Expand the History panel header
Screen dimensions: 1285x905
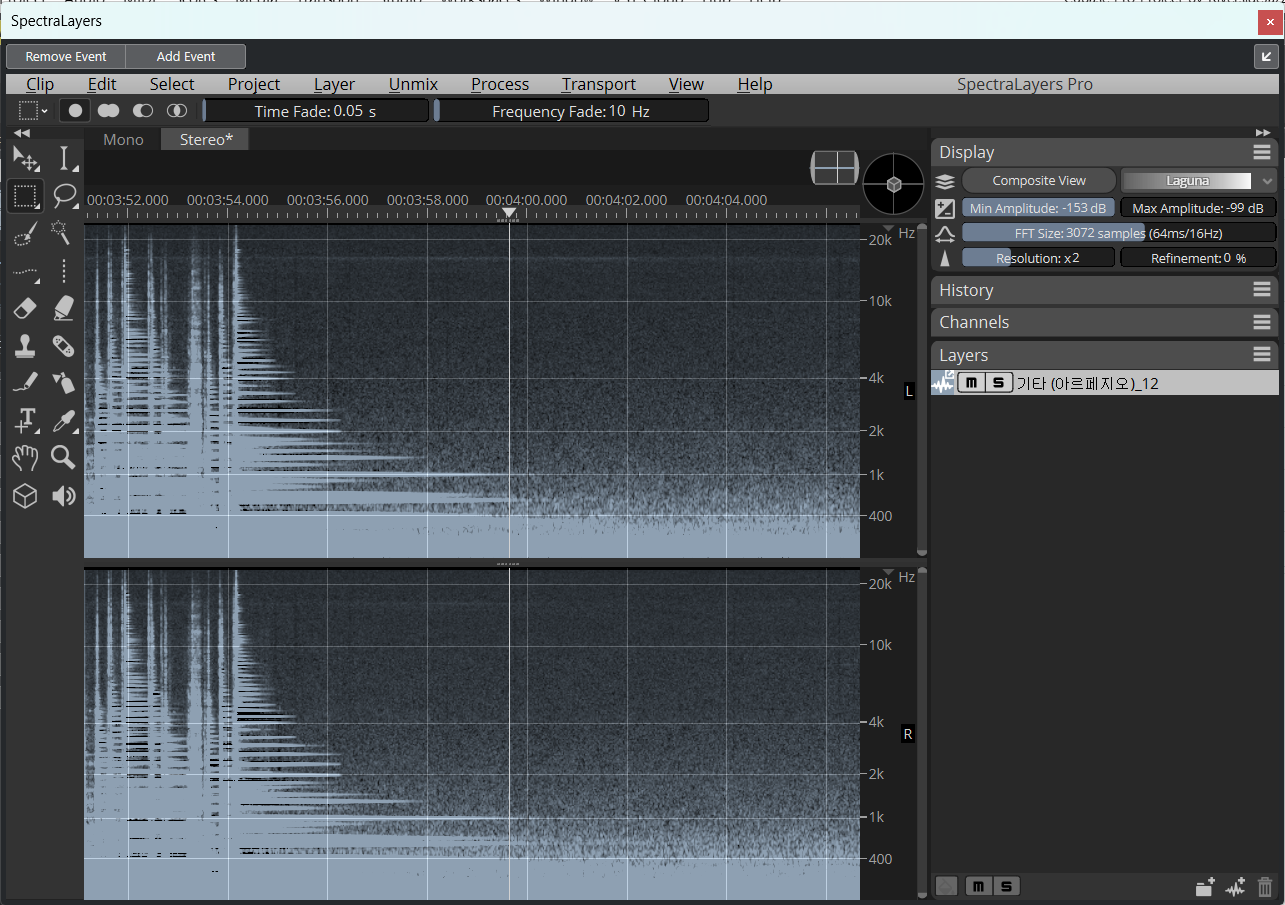(1105, 290)
